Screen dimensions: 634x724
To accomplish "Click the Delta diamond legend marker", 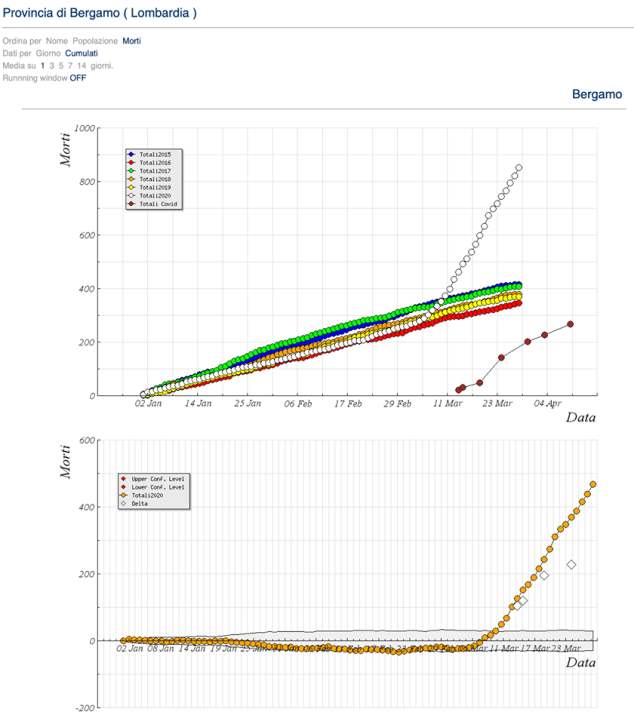I will [x=124, y=503].
